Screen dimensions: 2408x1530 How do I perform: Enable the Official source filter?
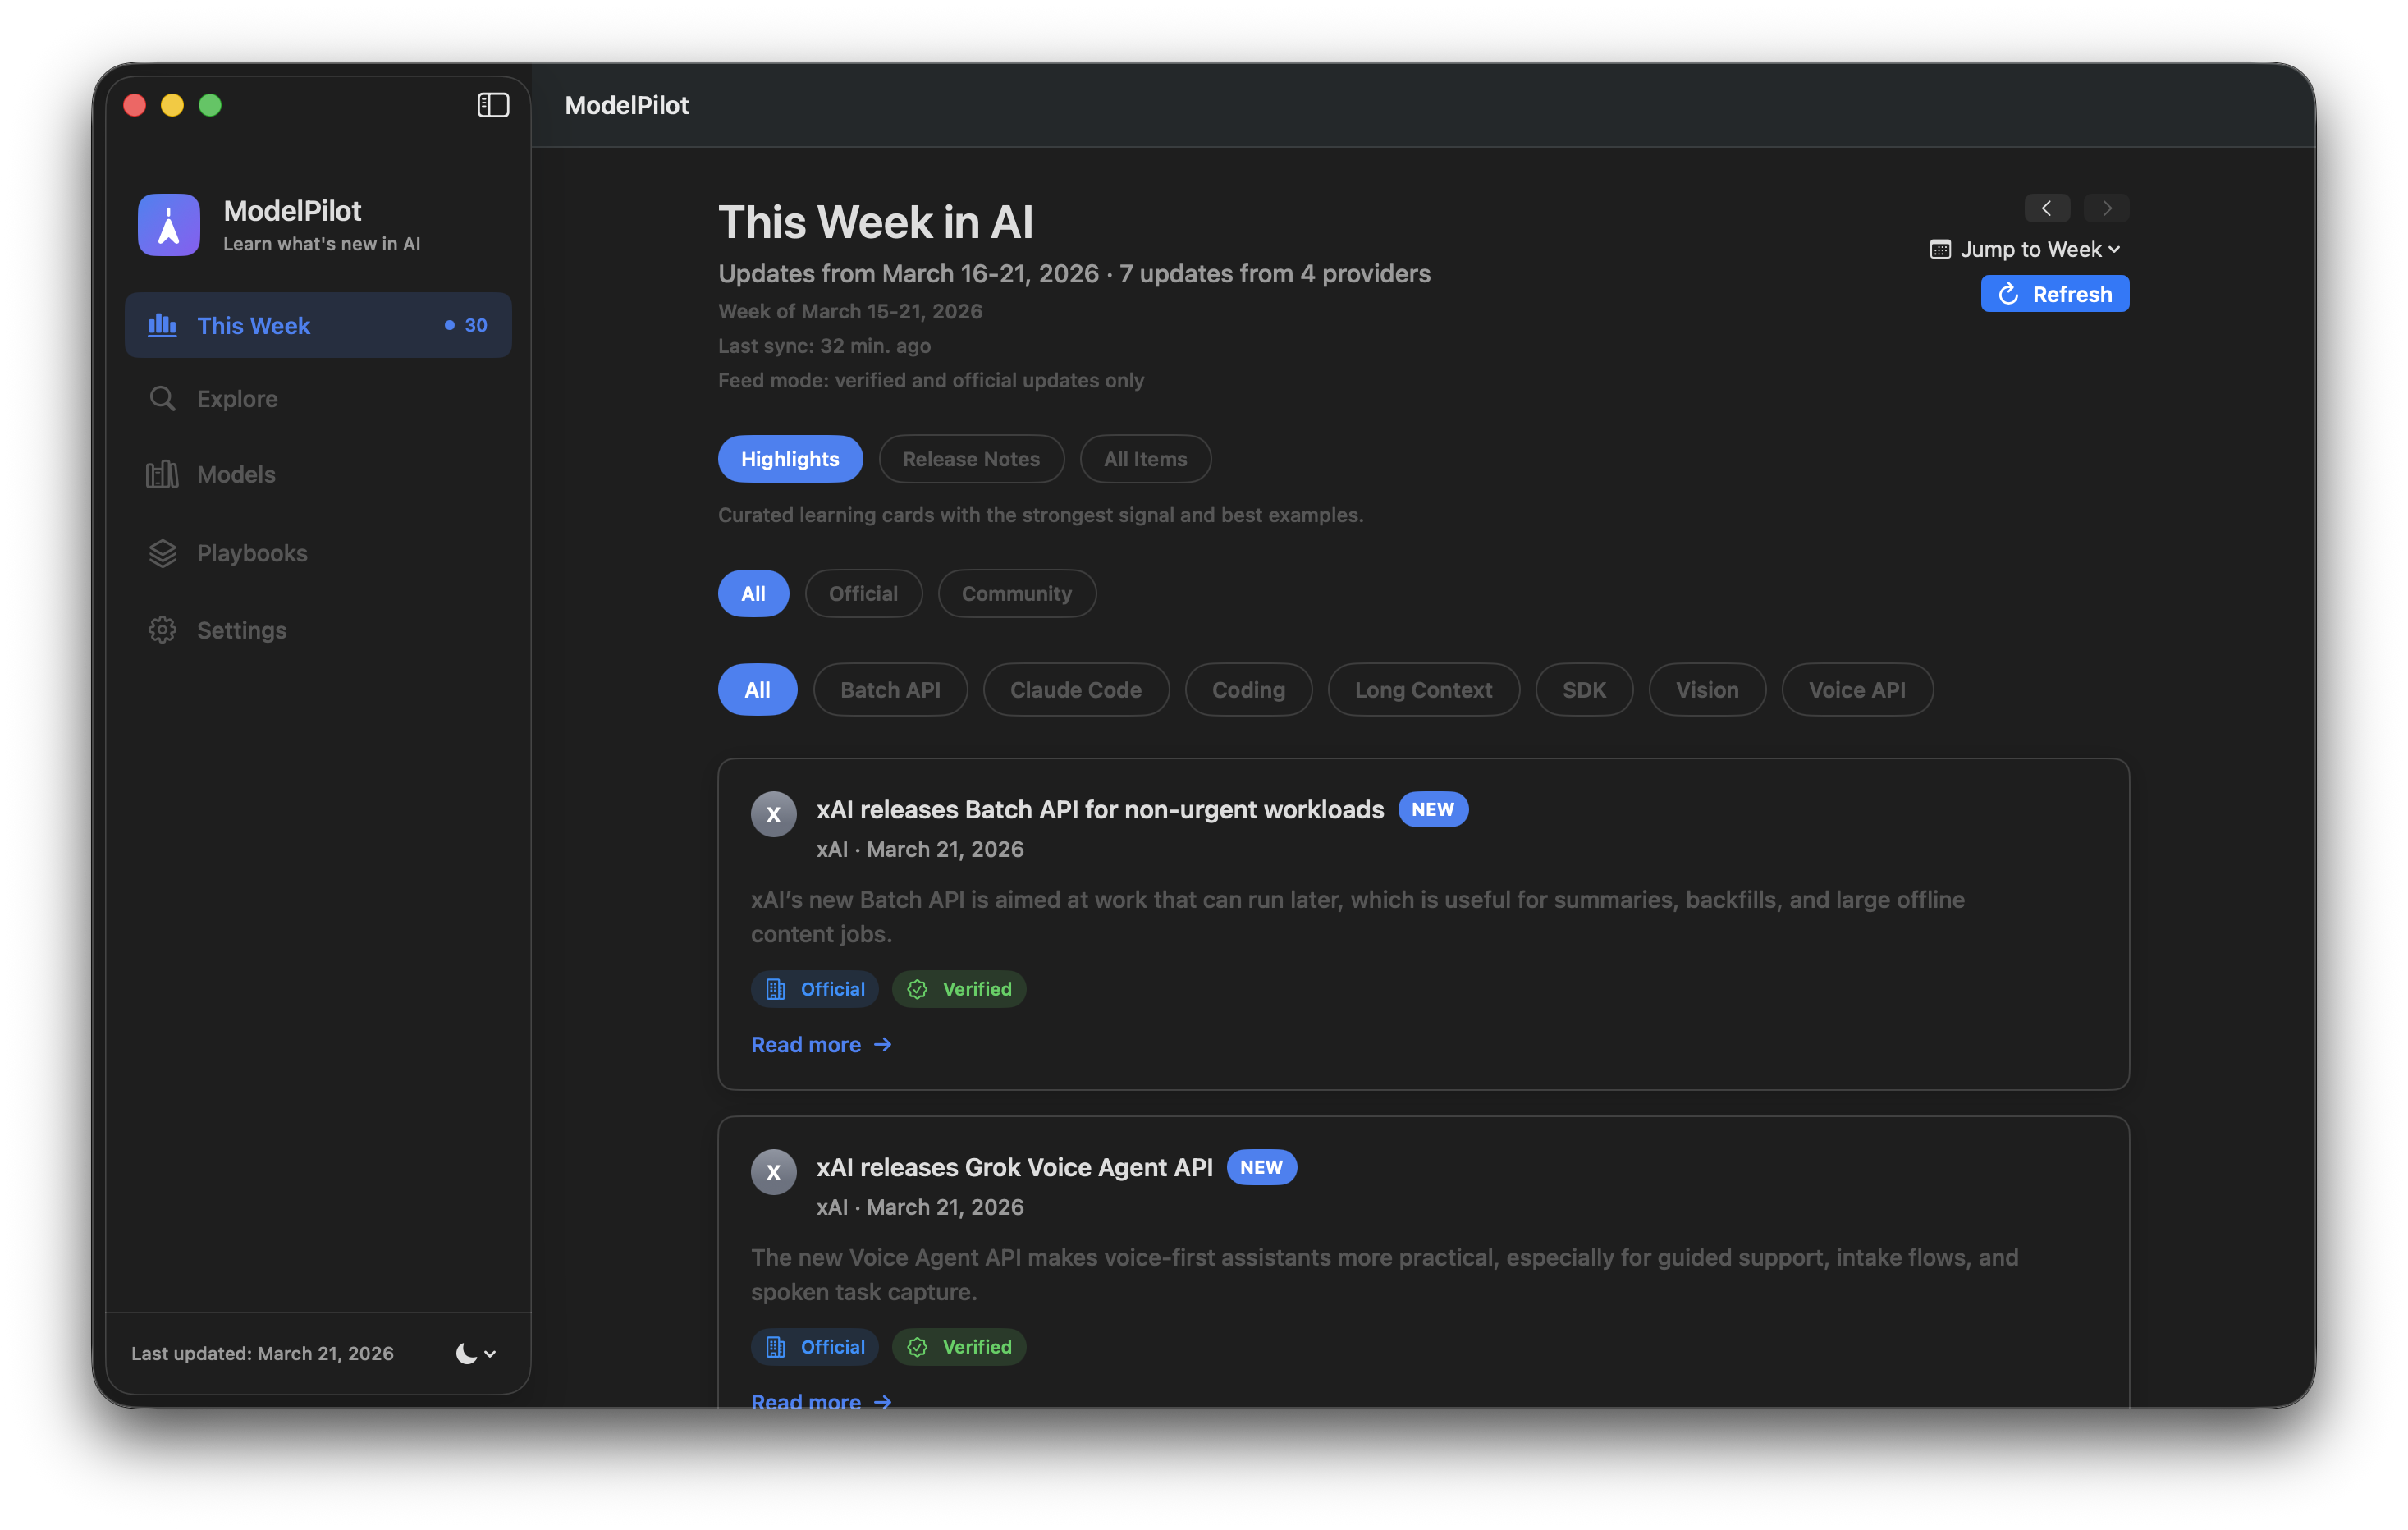coord(863,593)
